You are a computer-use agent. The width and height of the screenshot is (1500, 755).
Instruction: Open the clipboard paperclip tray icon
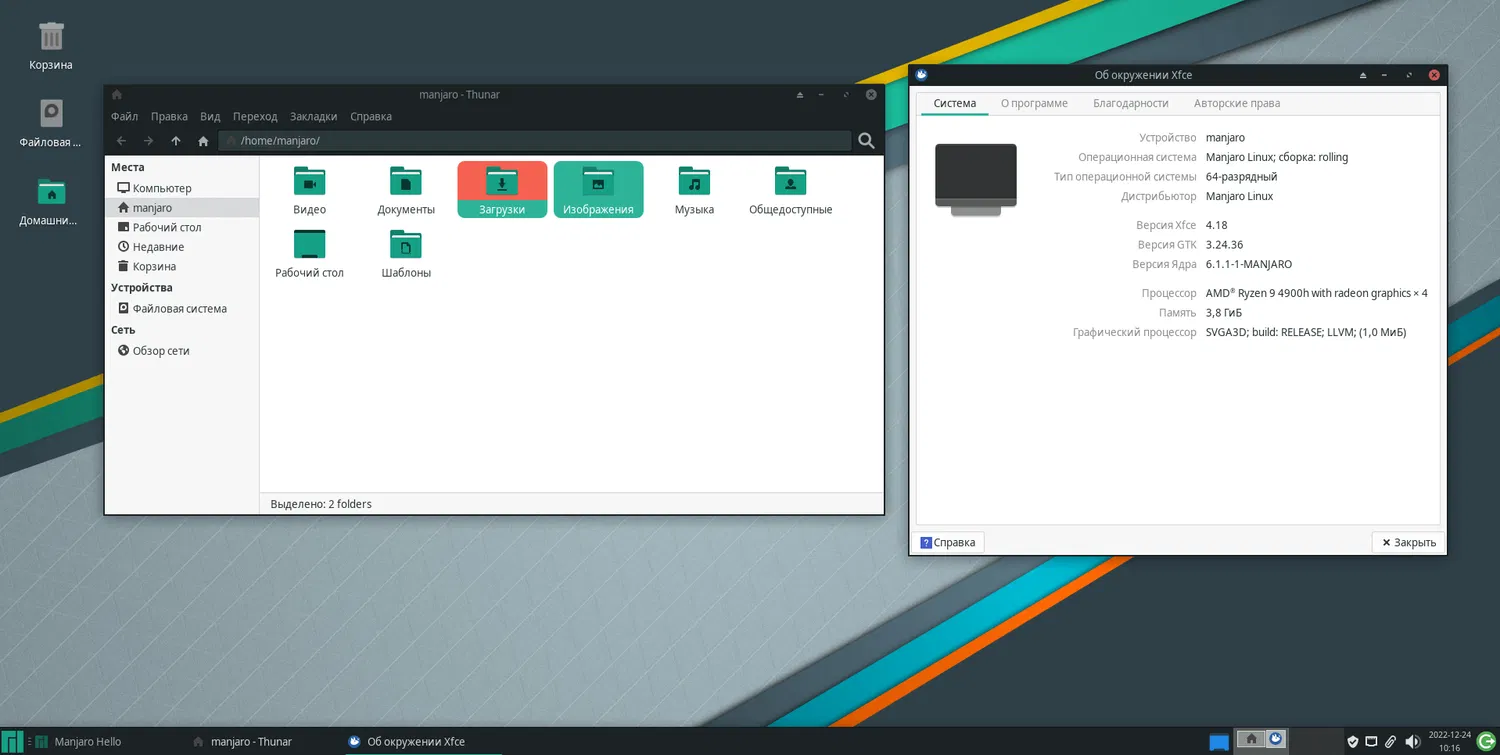pyautogui.click(x=1391, y=741)
